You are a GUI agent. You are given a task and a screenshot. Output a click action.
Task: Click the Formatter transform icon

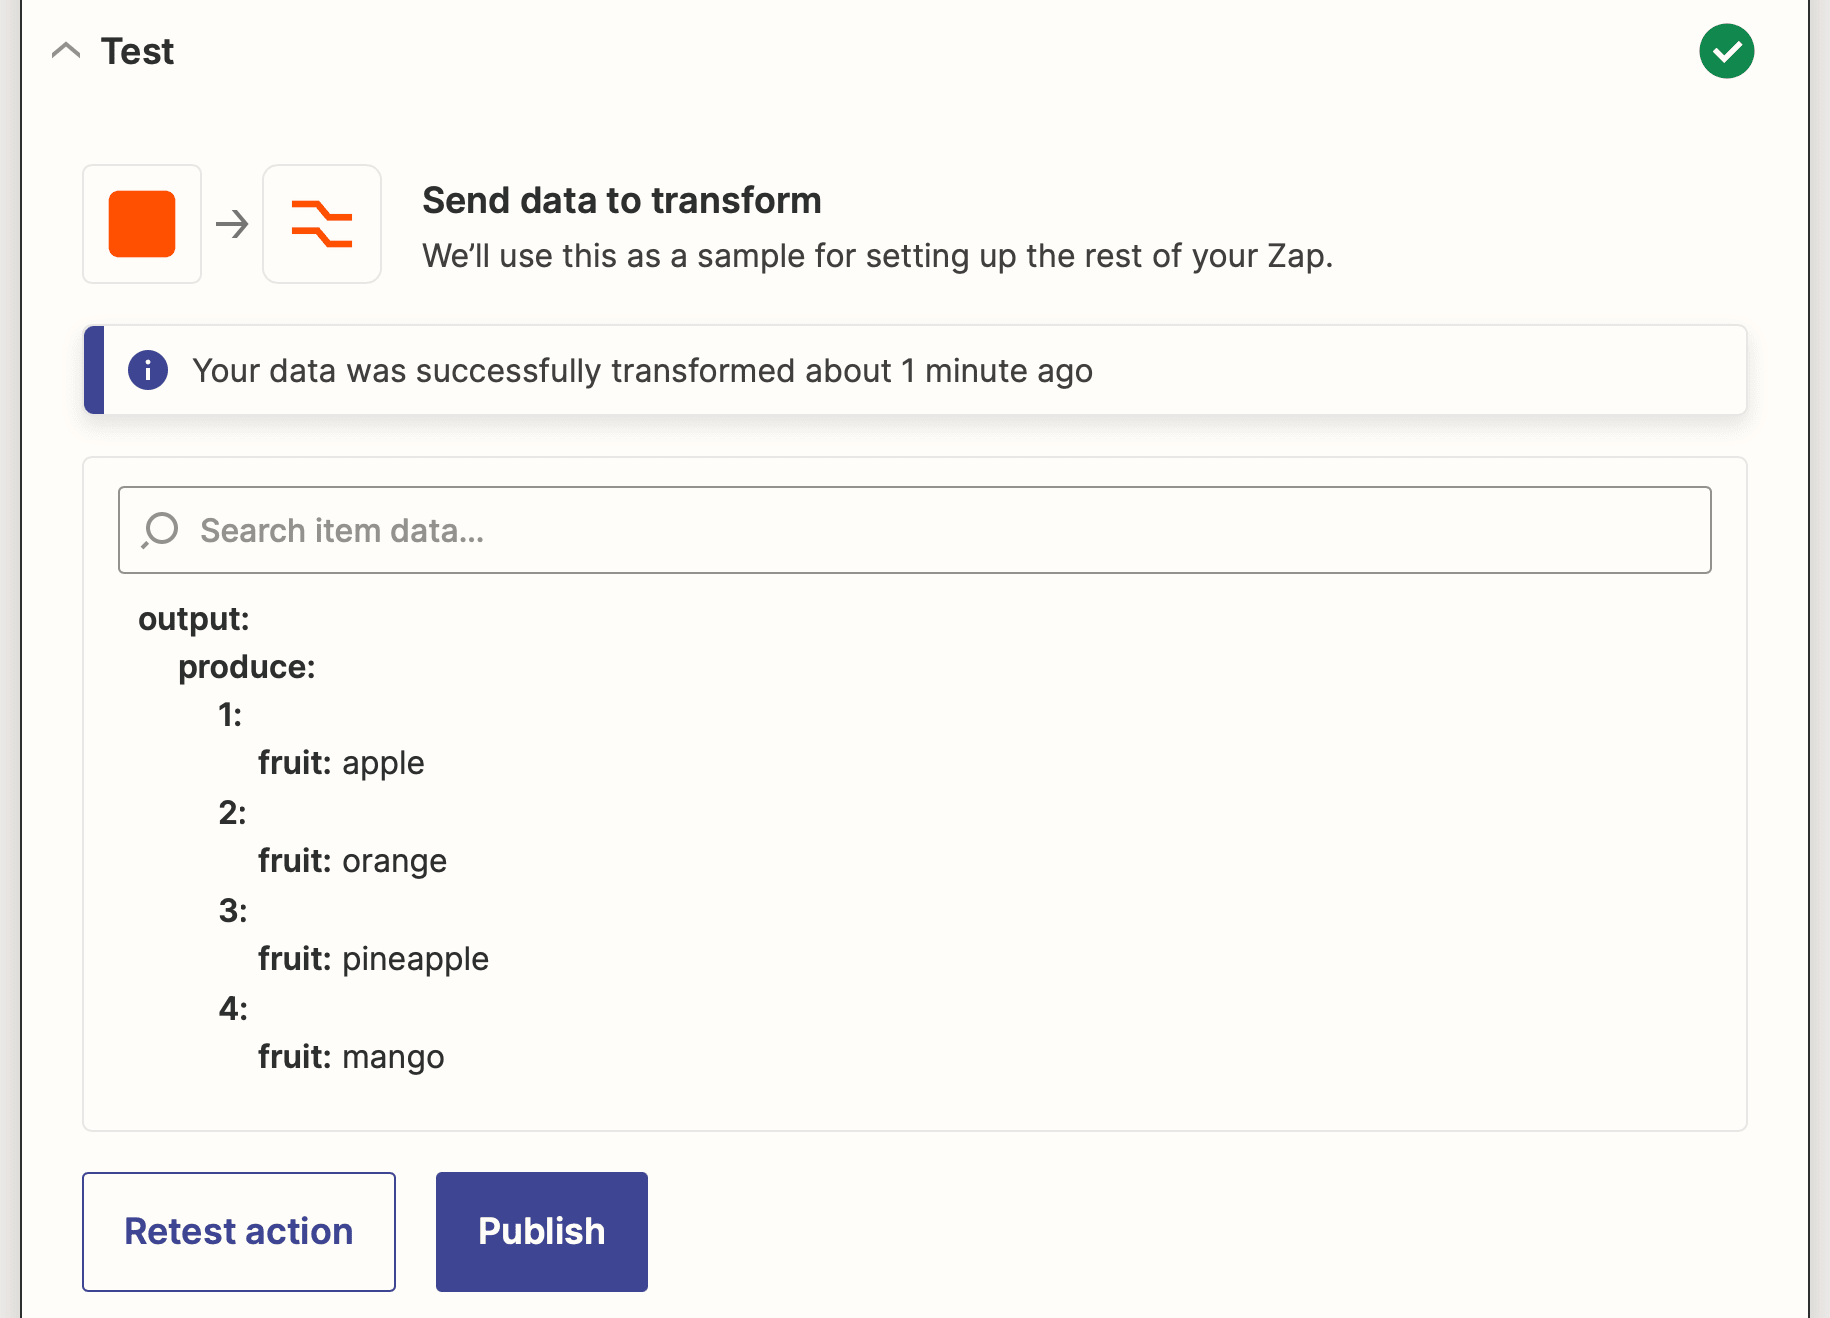(321, 224)
